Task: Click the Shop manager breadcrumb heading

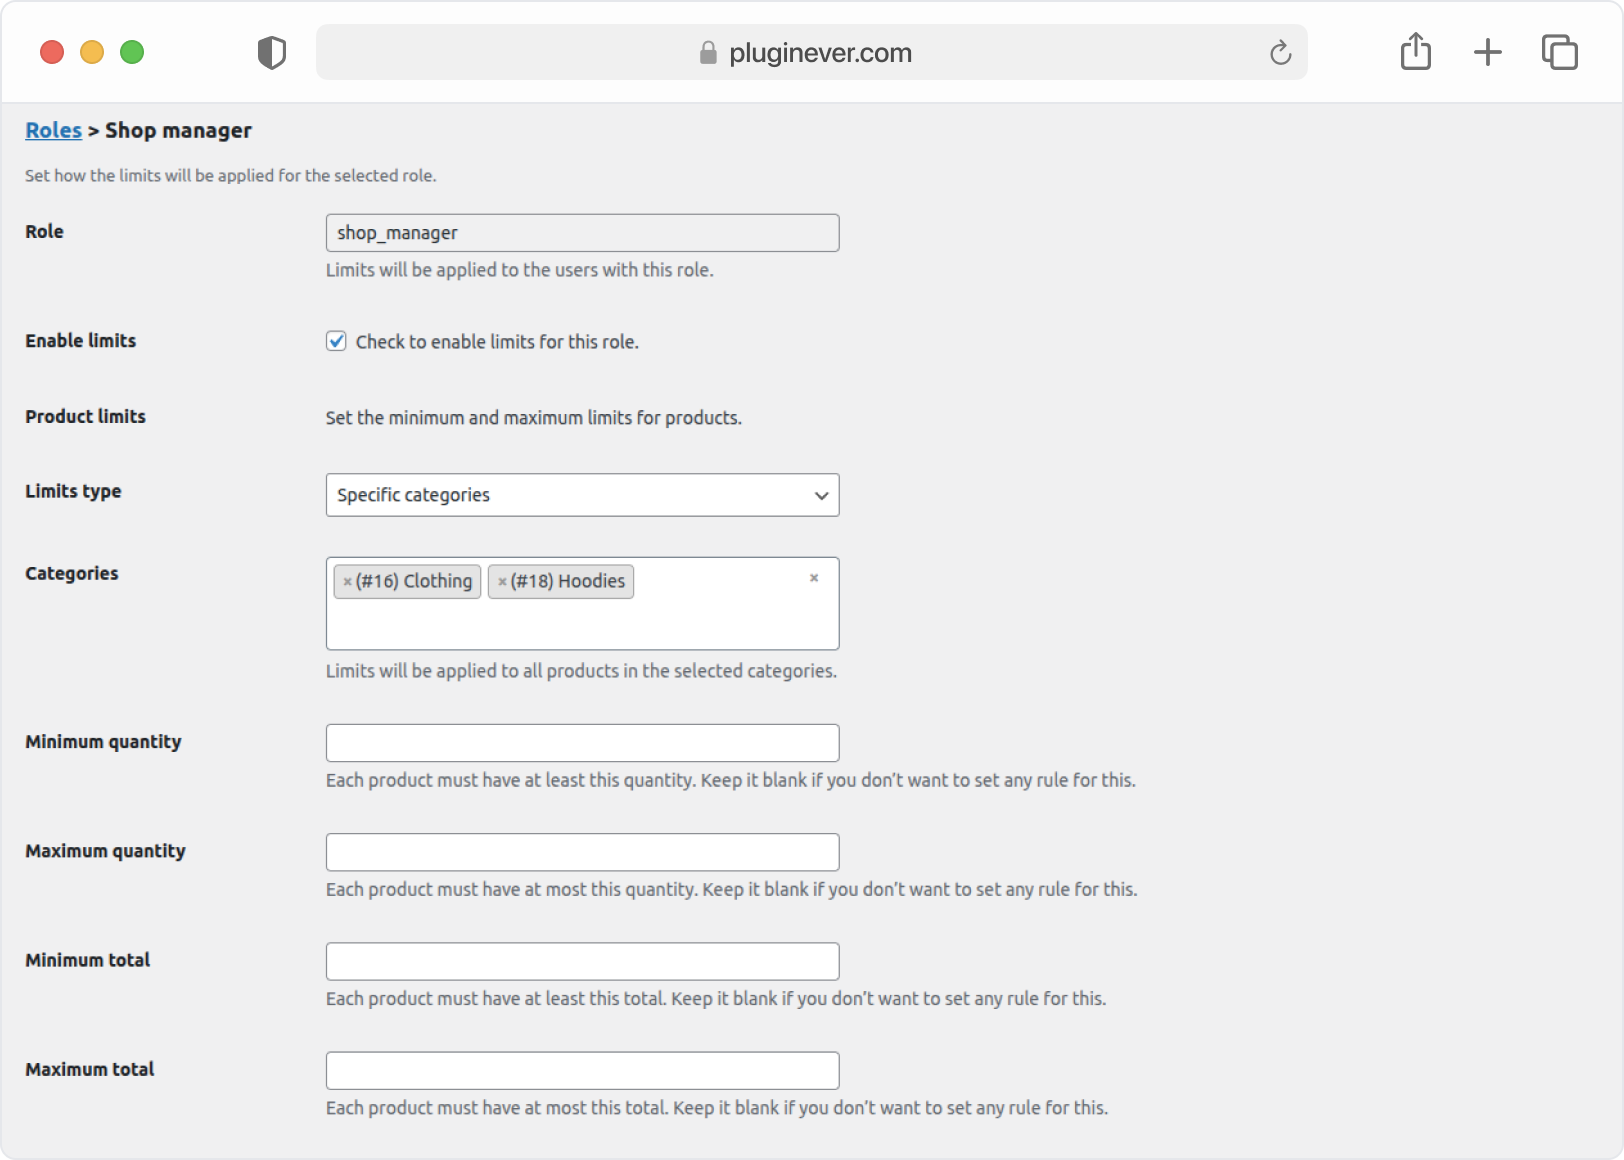Action: [178, 131]
